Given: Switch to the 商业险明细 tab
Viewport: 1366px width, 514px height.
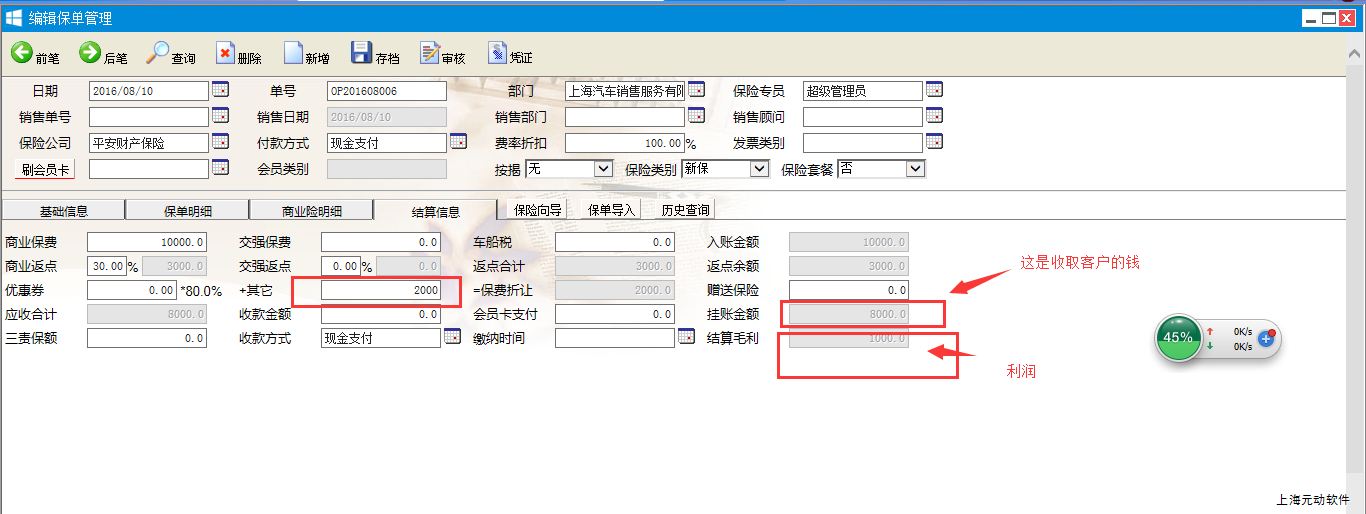Looking at the screenshot, I should [311, 211].
